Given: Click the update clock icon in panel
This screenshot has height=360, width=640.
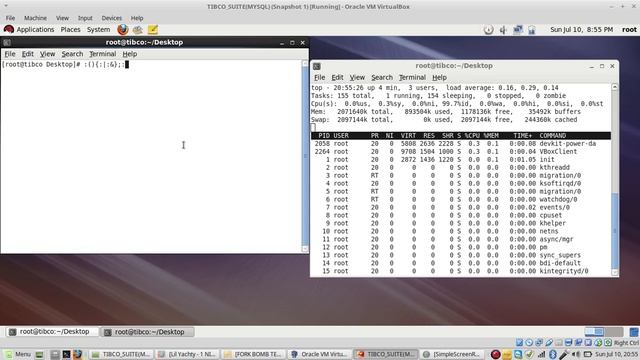Looking at the screenshot, I should coord(489,30).
